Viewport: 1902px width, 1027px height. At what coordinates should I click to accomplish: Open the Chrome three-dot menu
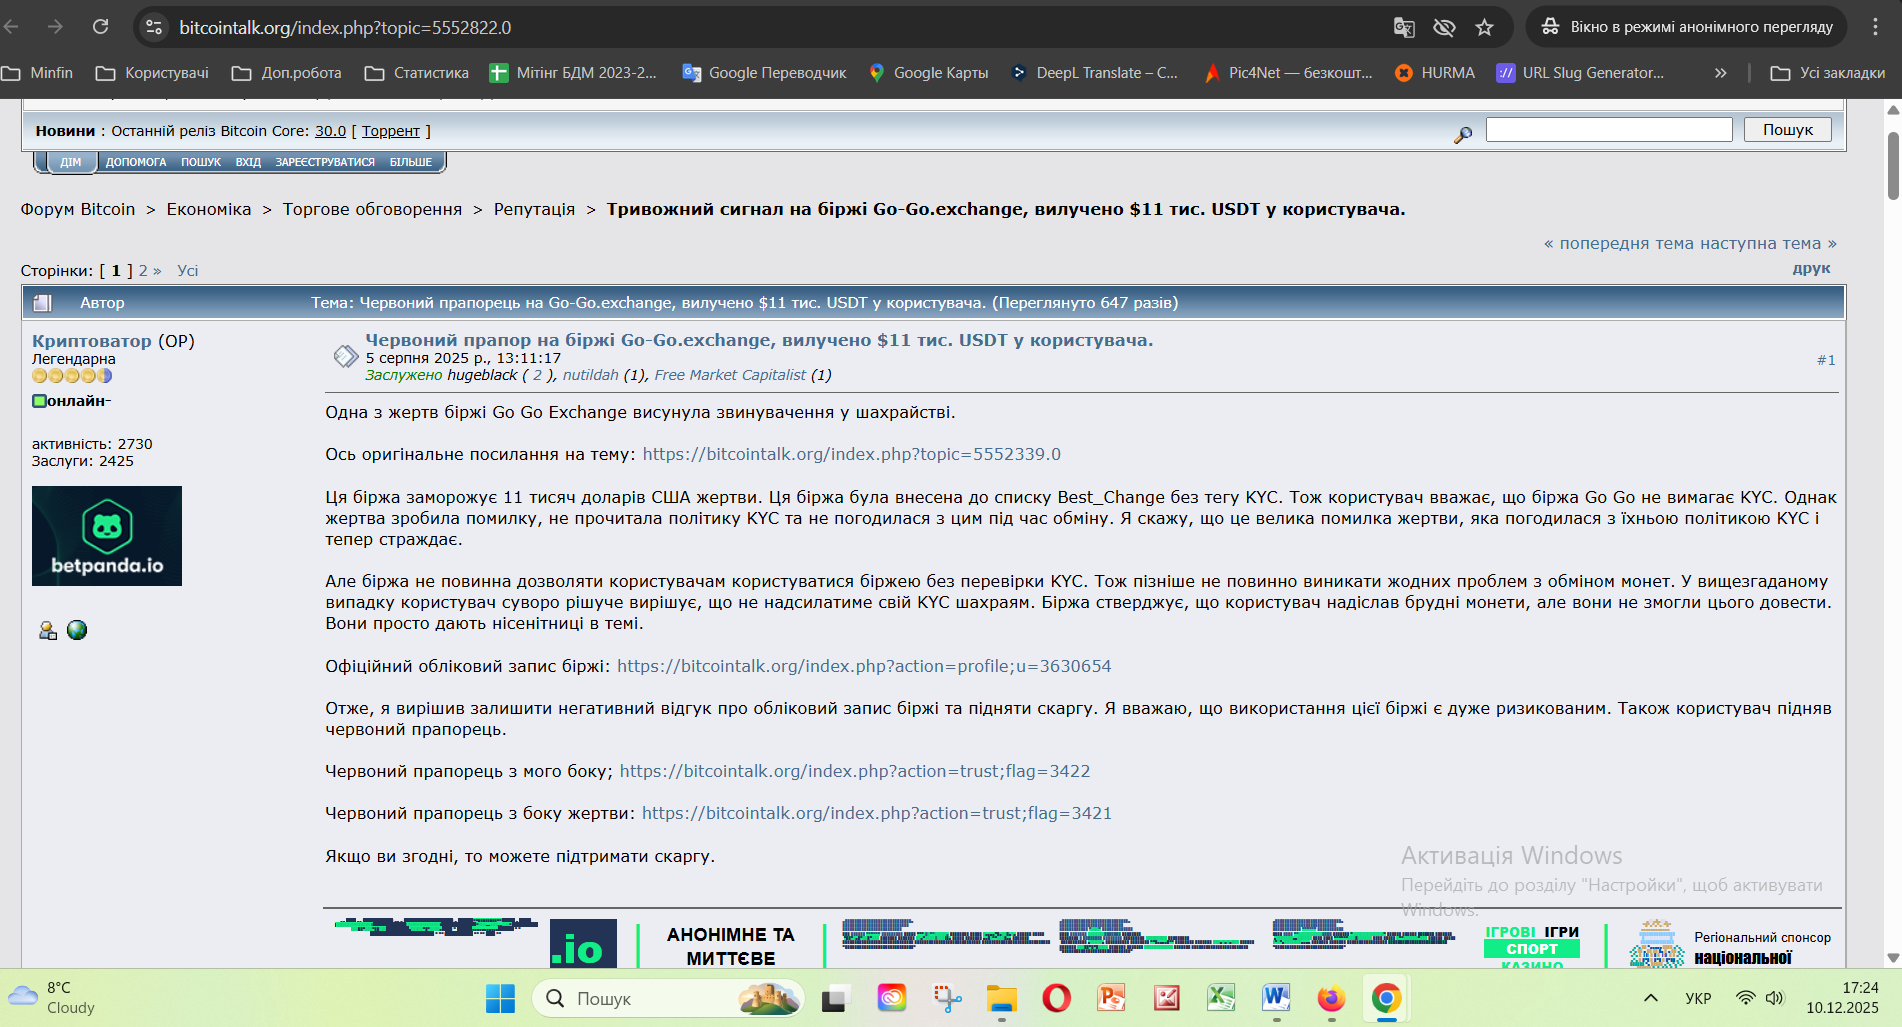(1875, 27)
